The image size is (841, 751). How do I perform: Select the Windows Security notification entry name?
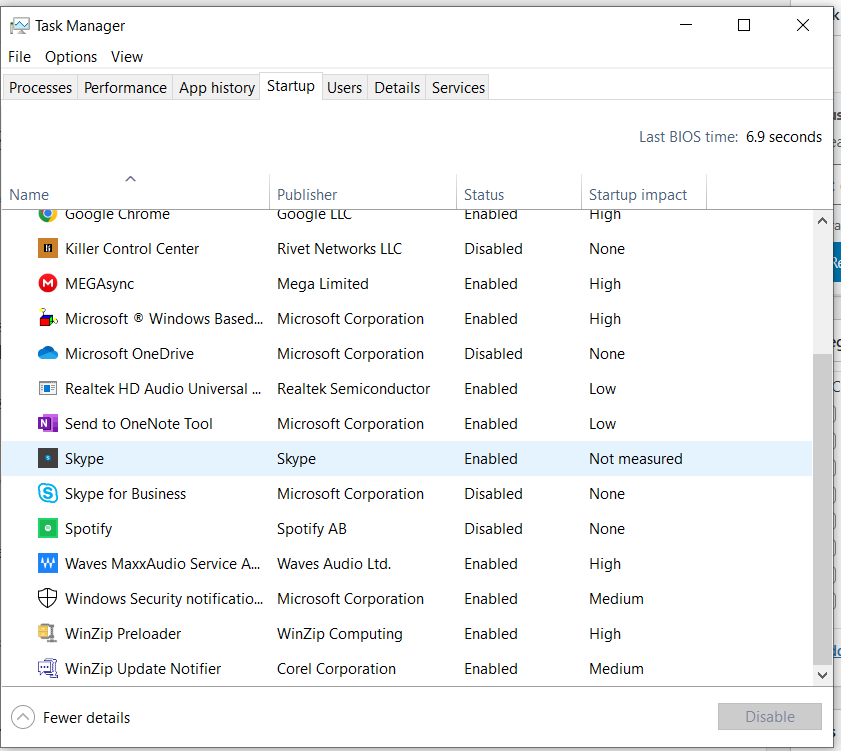tap(164, 599)
